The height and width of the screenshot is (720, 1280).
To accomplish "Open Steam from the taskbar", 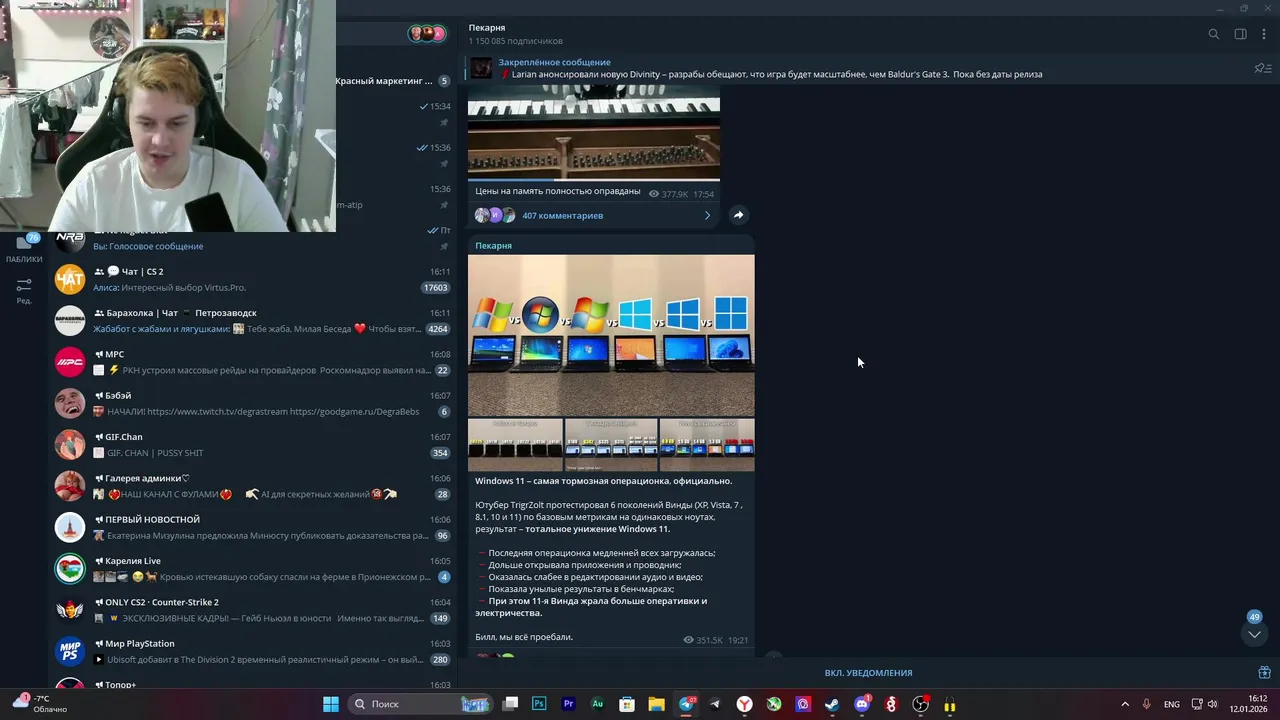I will click(x=832, y=704).
